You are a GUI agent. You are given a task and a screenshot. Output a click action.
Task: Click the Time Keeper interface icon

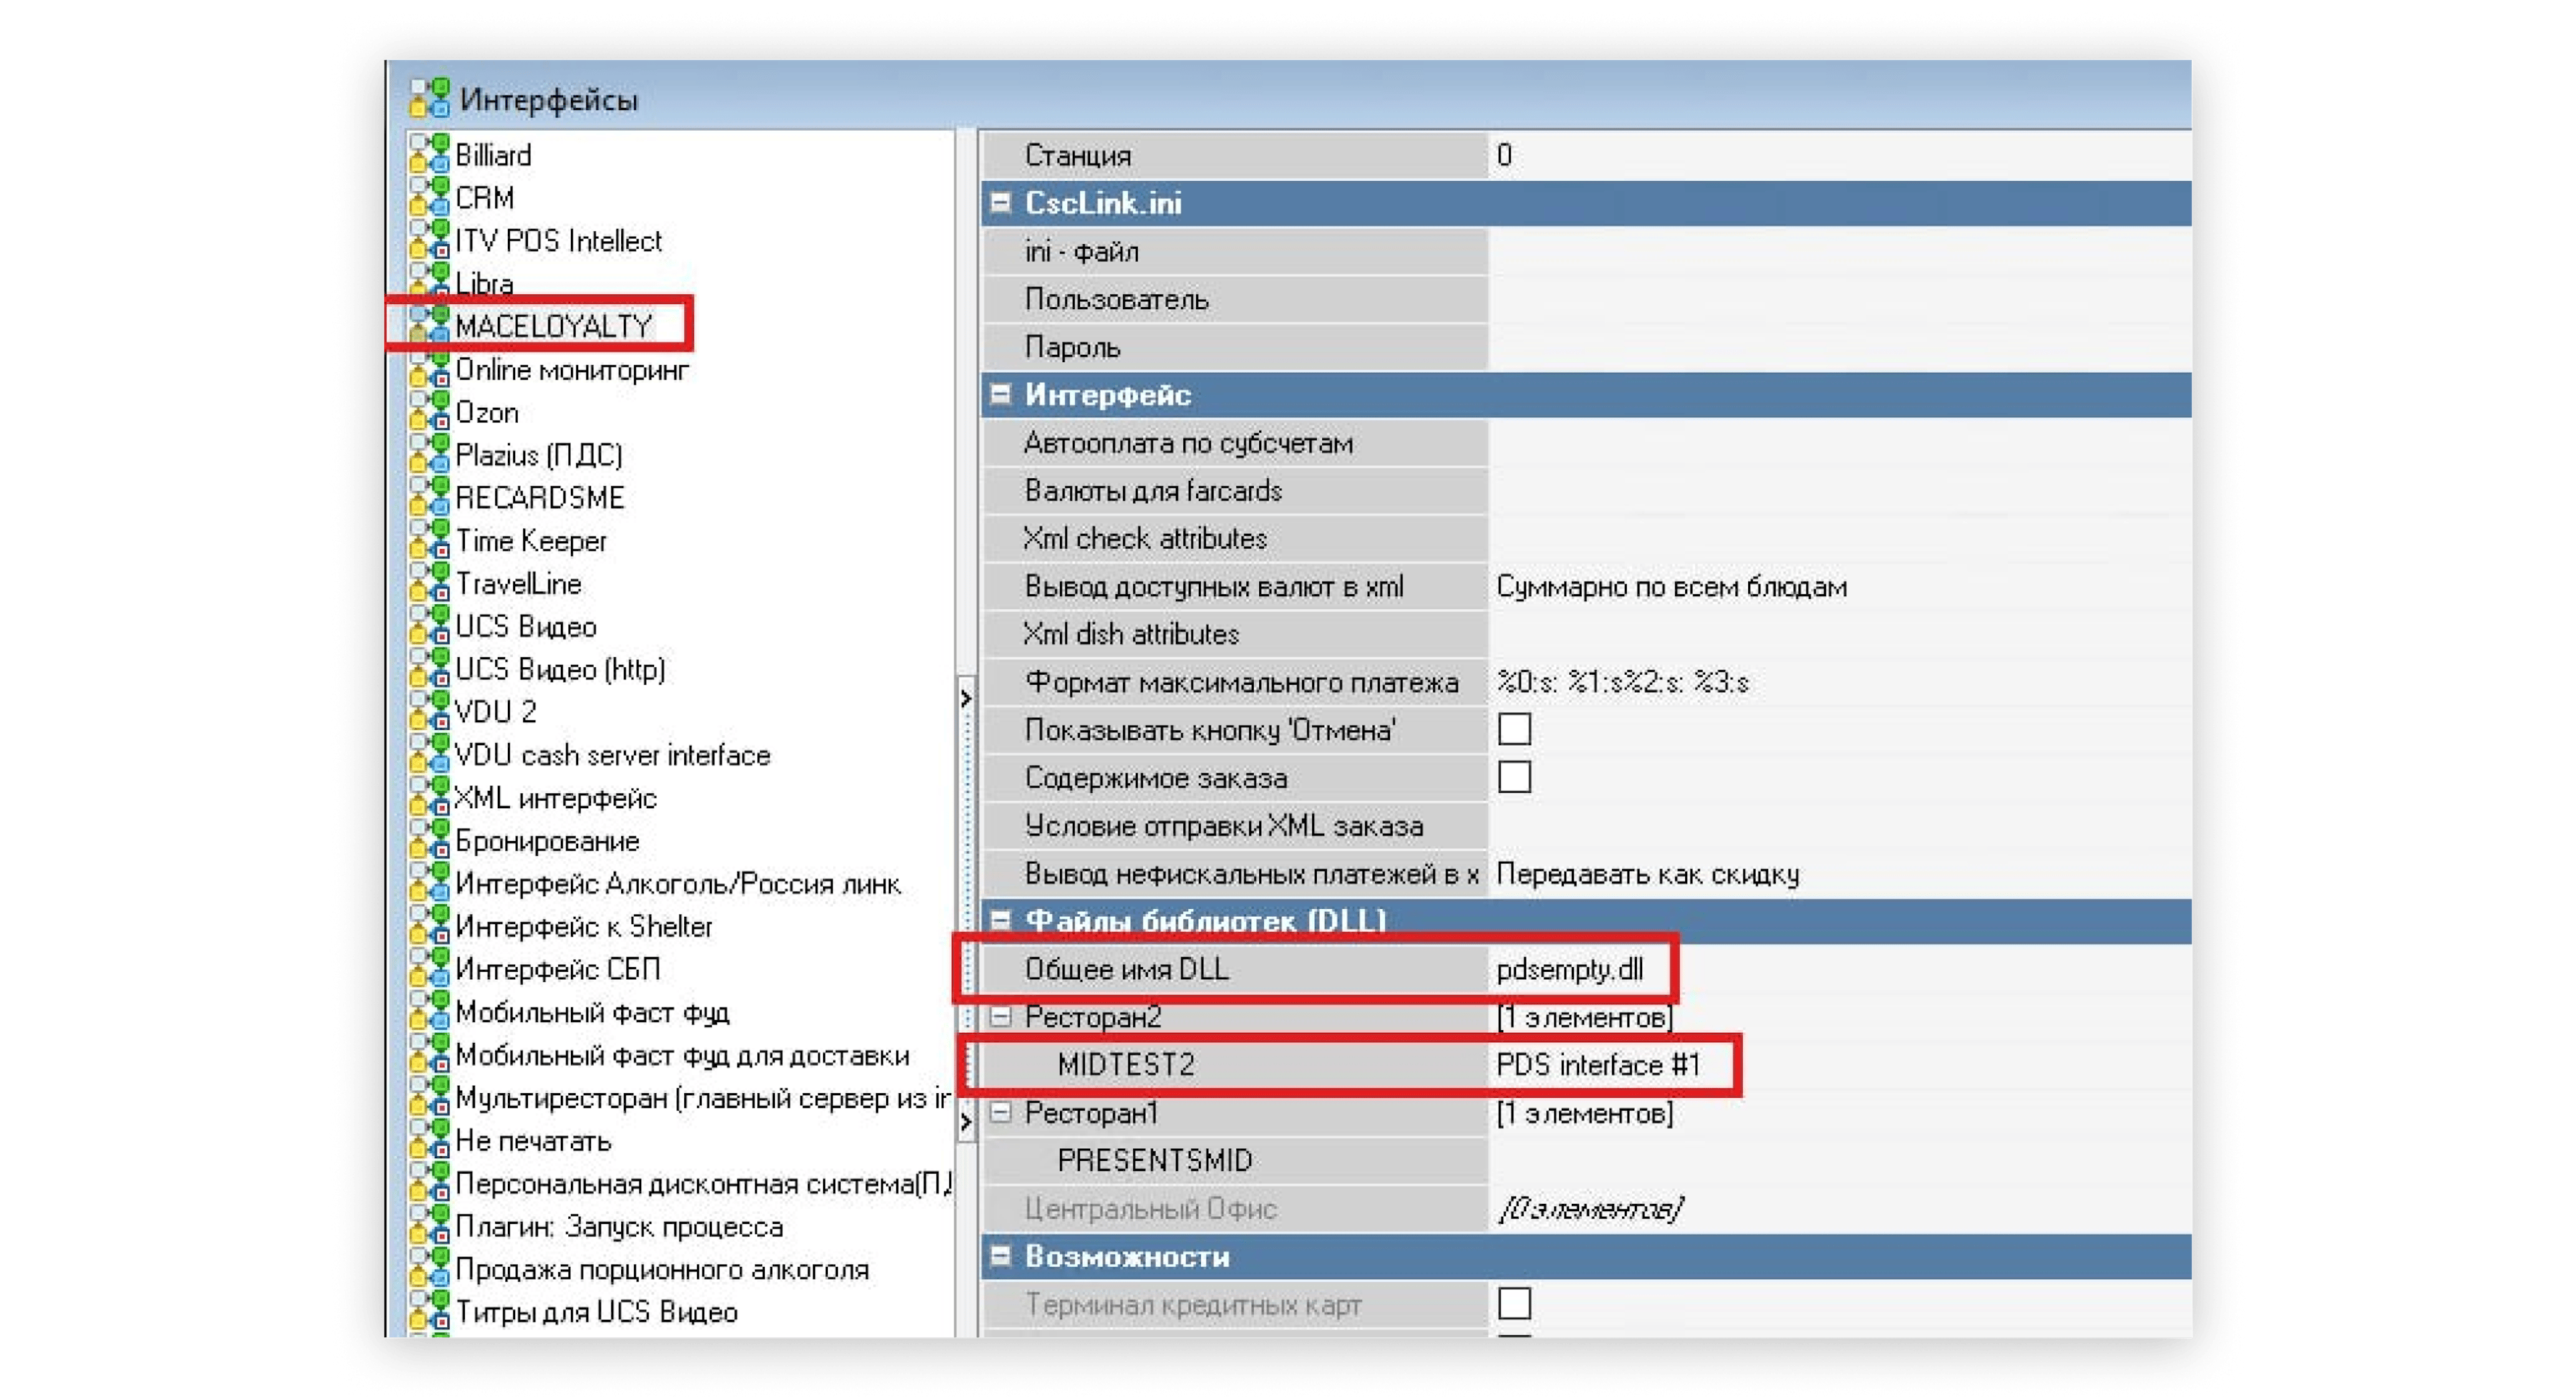(431, 541)
